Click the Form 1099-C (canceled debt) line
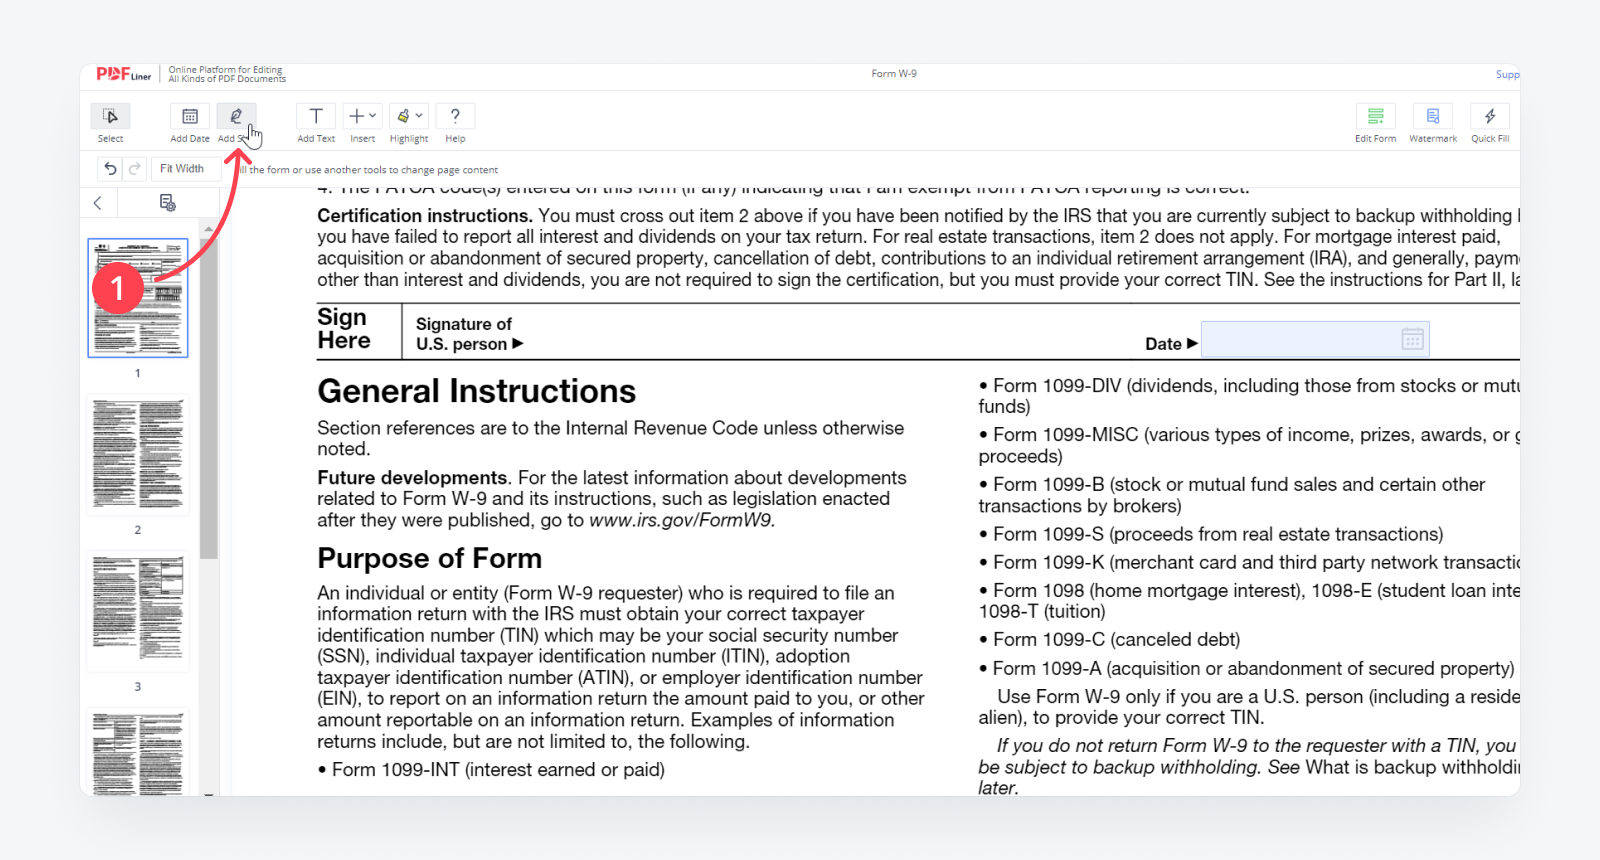The width and height of the screenshot is (1600, 860). pyautogui.click(x=1109, y=640)
